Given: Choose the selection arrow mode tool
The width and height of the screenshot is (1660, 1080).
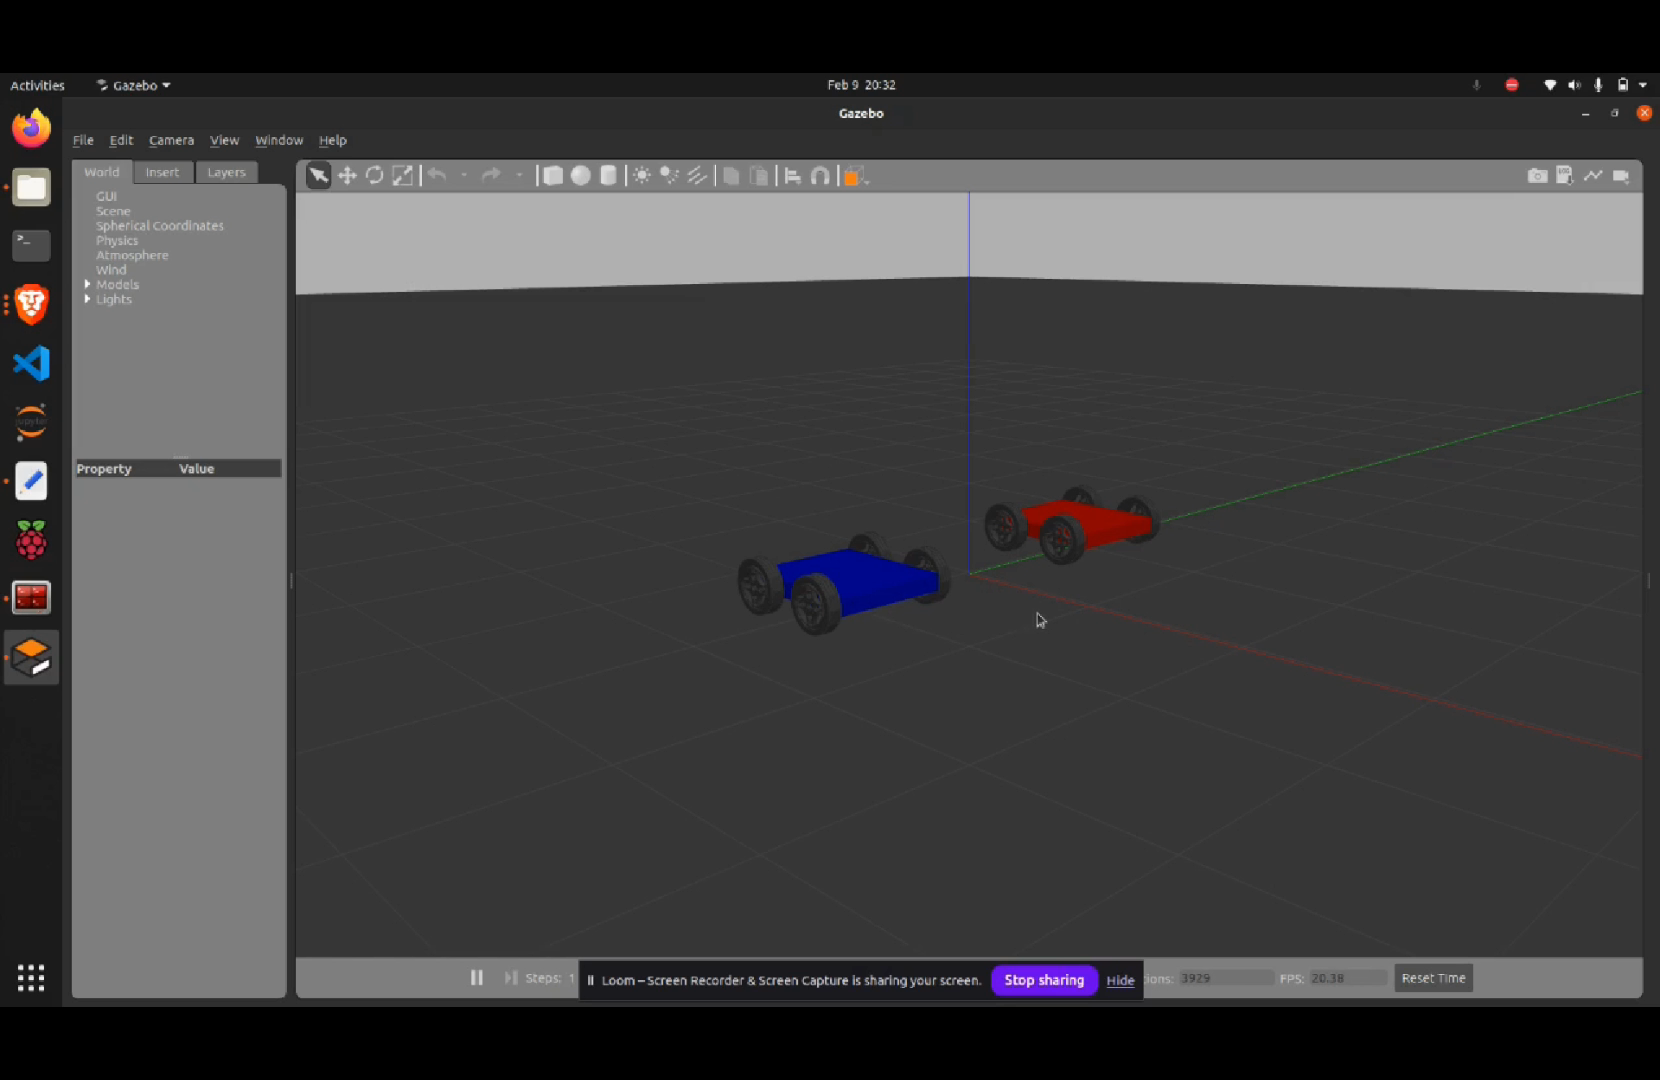Looking at the screenshot, I should tap(318, 176).
